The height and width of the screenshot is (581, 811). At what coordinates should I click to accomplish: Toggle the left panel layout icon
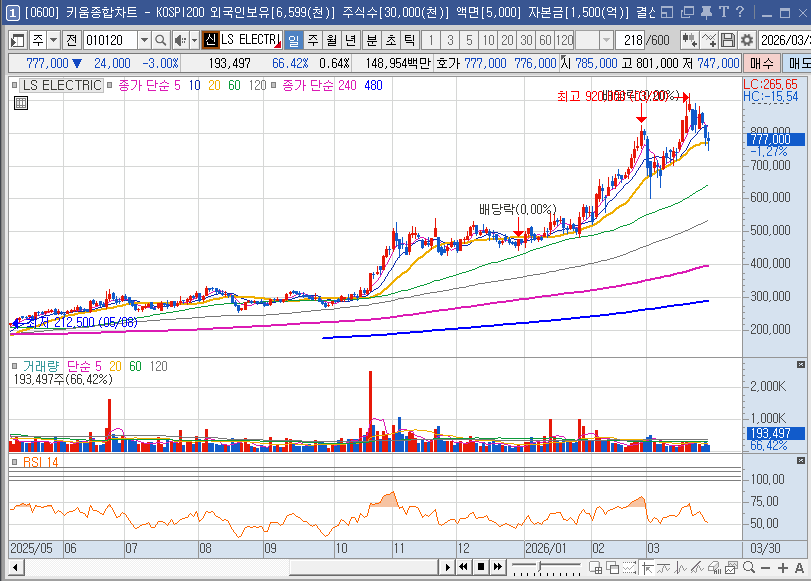[x=18, y=40]
